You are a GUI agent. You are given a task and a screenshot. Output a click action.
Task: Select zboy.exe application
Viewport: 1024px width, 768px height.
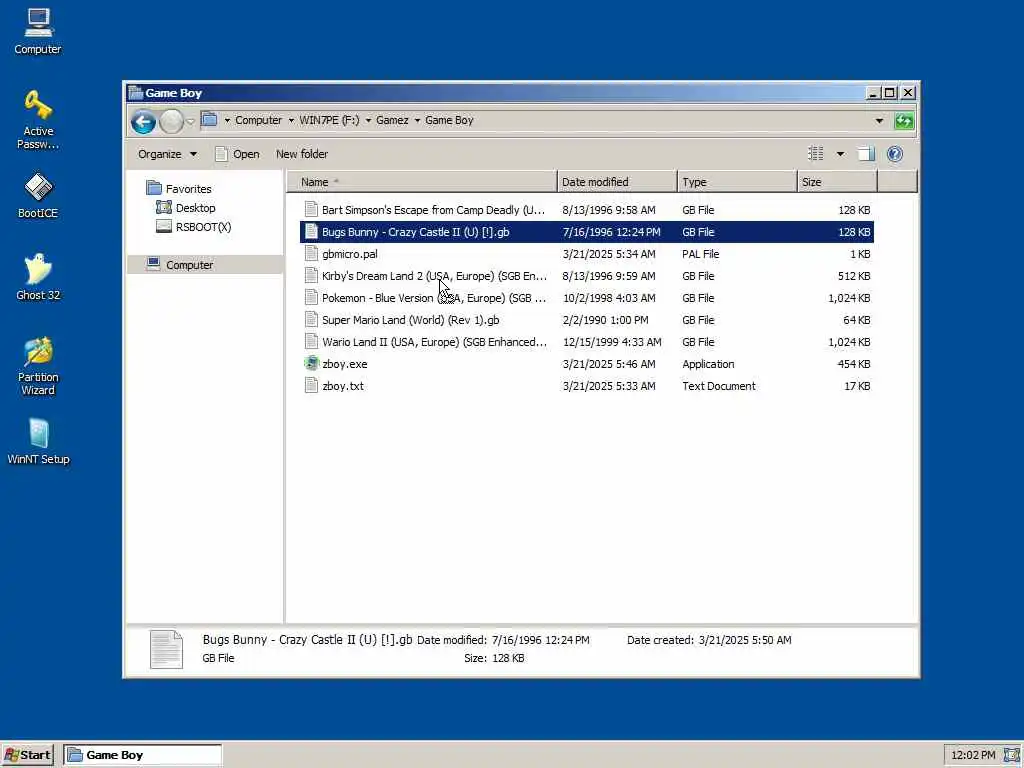click(x=586, y=364)
